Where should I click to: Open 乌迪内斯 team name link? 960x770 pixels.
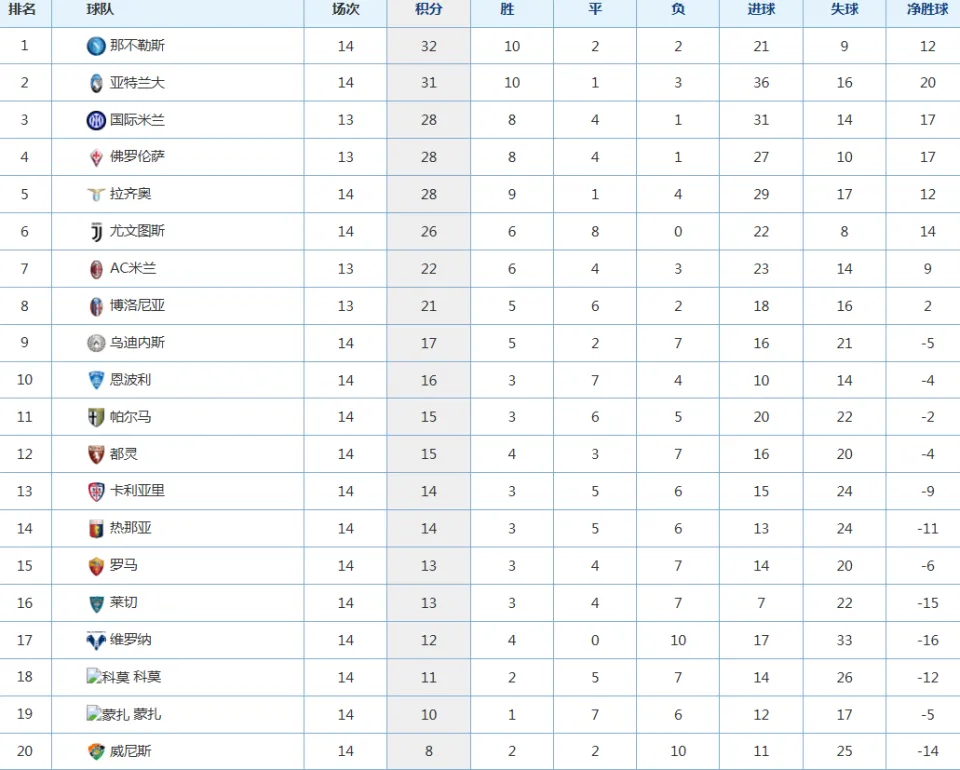click(137, 343)
